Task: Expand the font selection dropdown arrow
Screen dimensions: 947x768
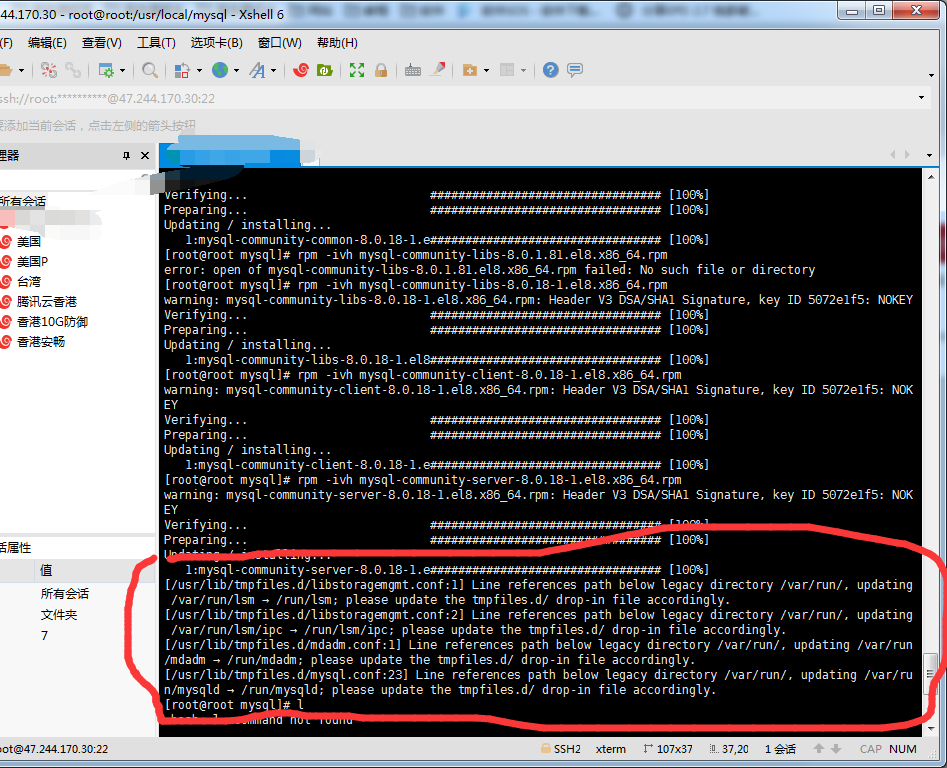Action: 272,70
